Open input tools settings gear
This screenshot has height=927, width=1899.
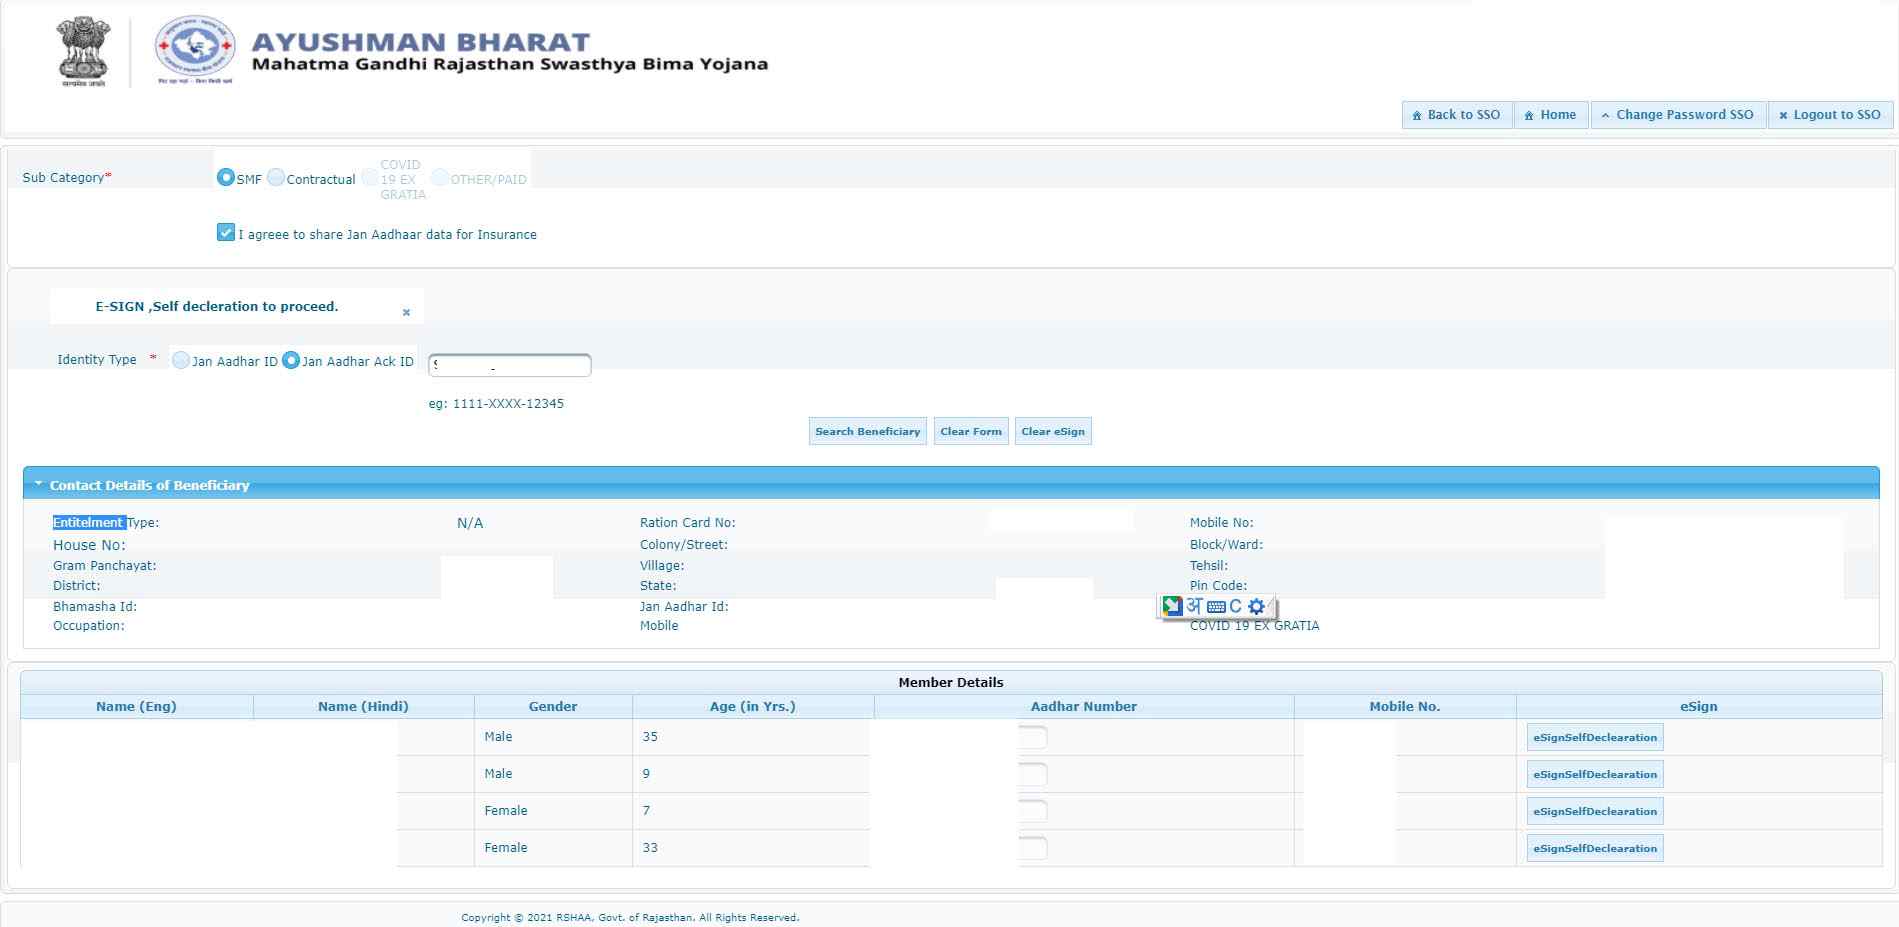point(1257,606)
